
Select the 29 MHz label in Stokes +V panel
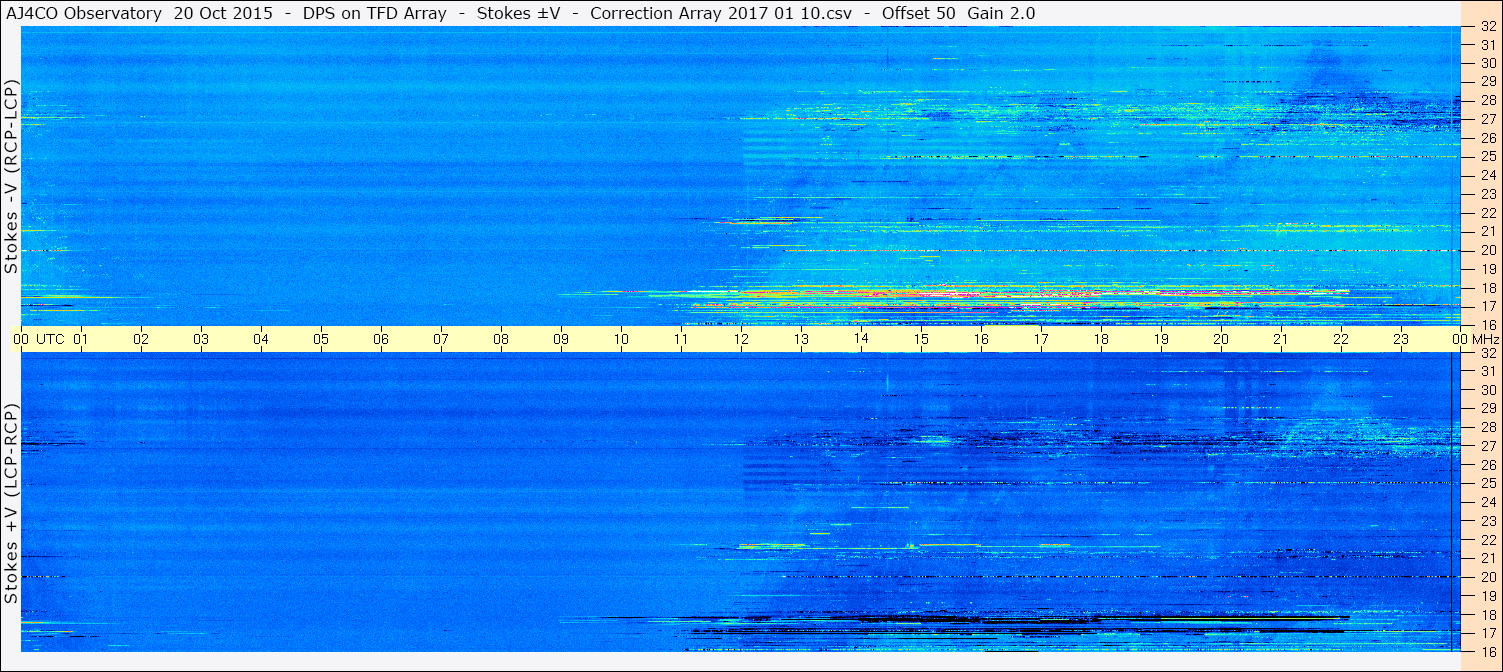coord(1487,409)
